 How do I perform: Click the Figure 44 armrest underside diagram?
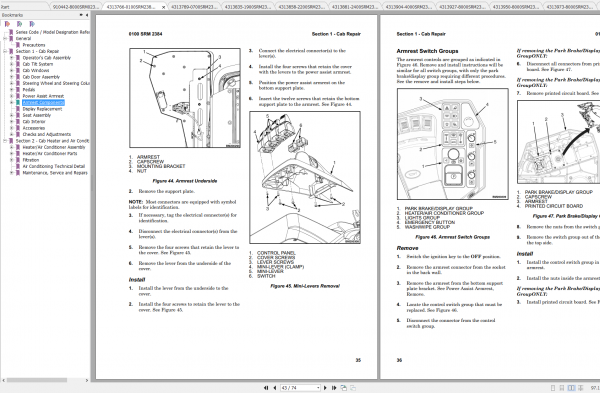click(185, 98)
